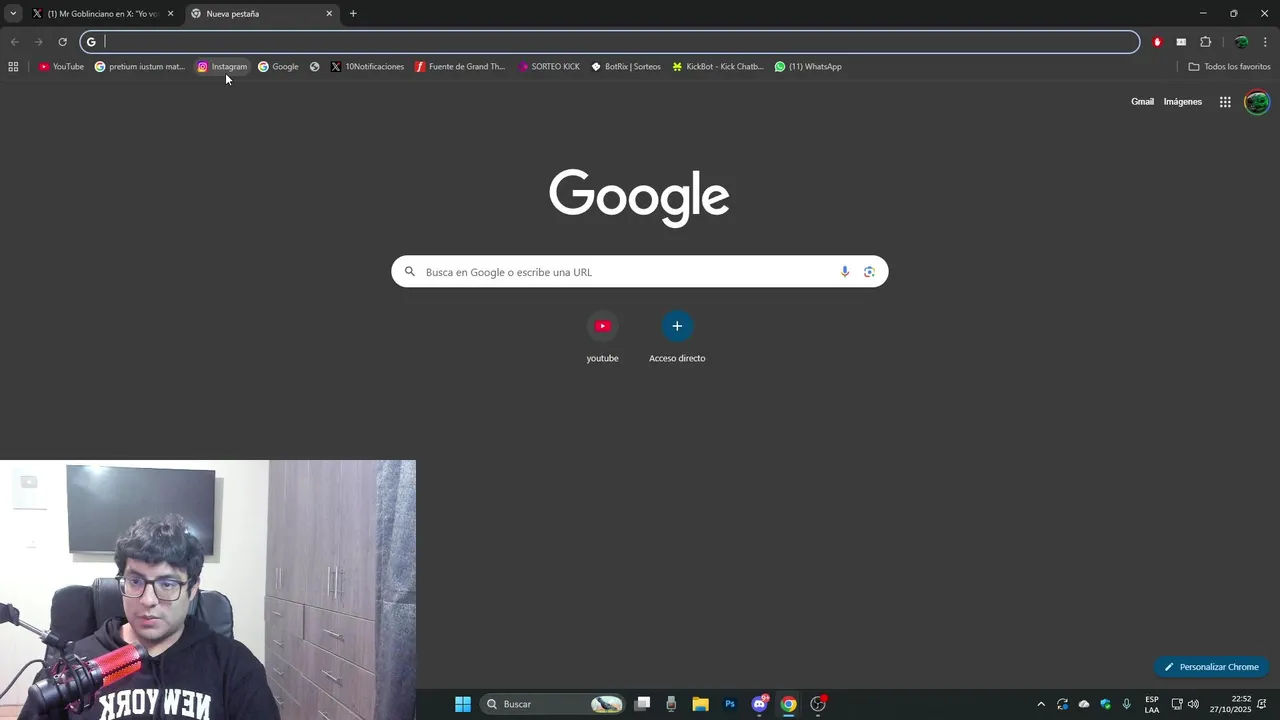Image resolution: width=1280 pixels, height=720 pixels.
Task: Open the WhatsApp bookmark
Action: coord(808,67)
